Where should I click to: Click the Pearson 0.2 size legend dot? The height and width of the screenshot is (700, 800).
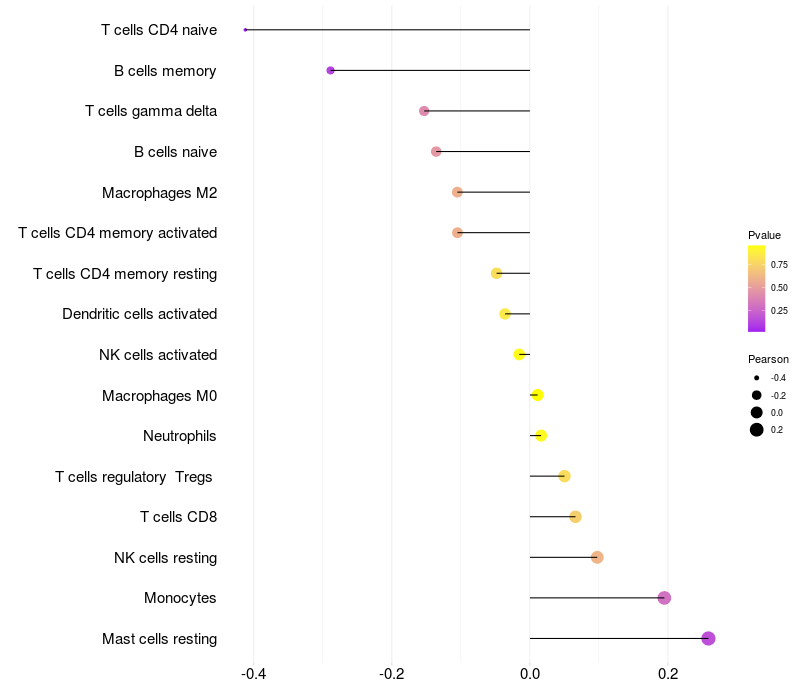(757, 430)
